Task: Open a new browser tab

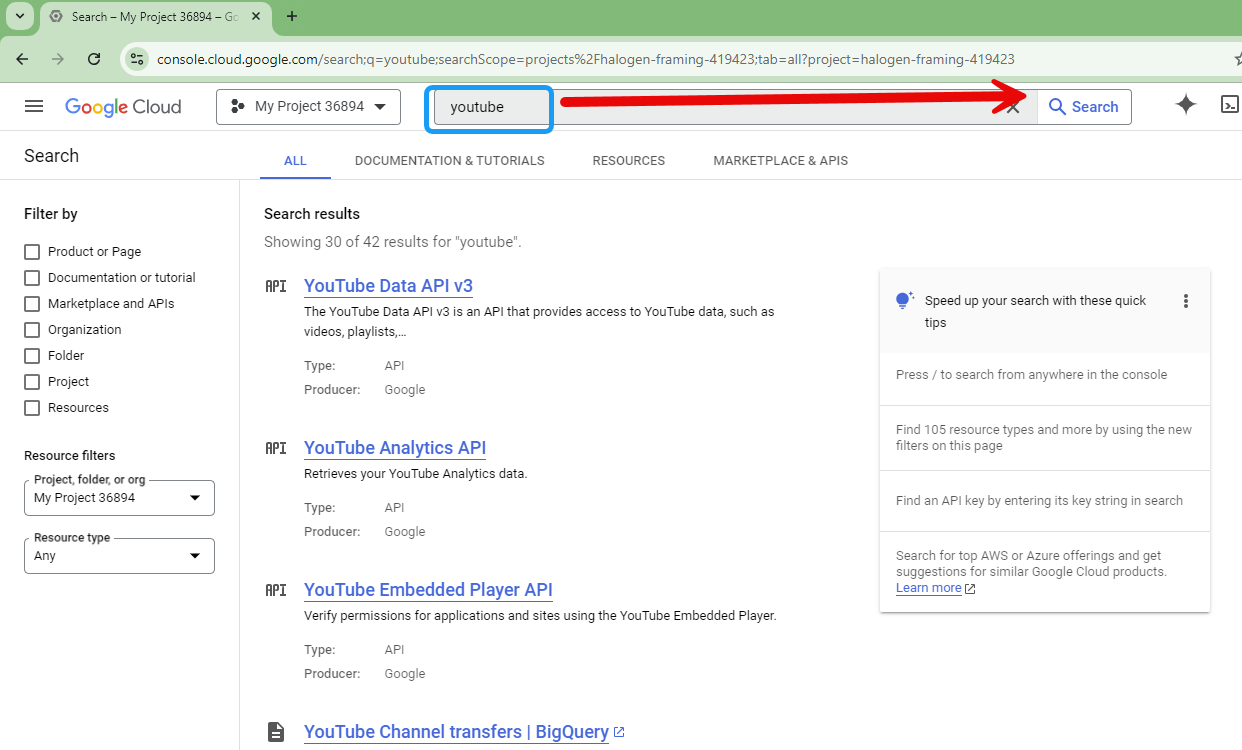Action: click(x=292, y=16)
